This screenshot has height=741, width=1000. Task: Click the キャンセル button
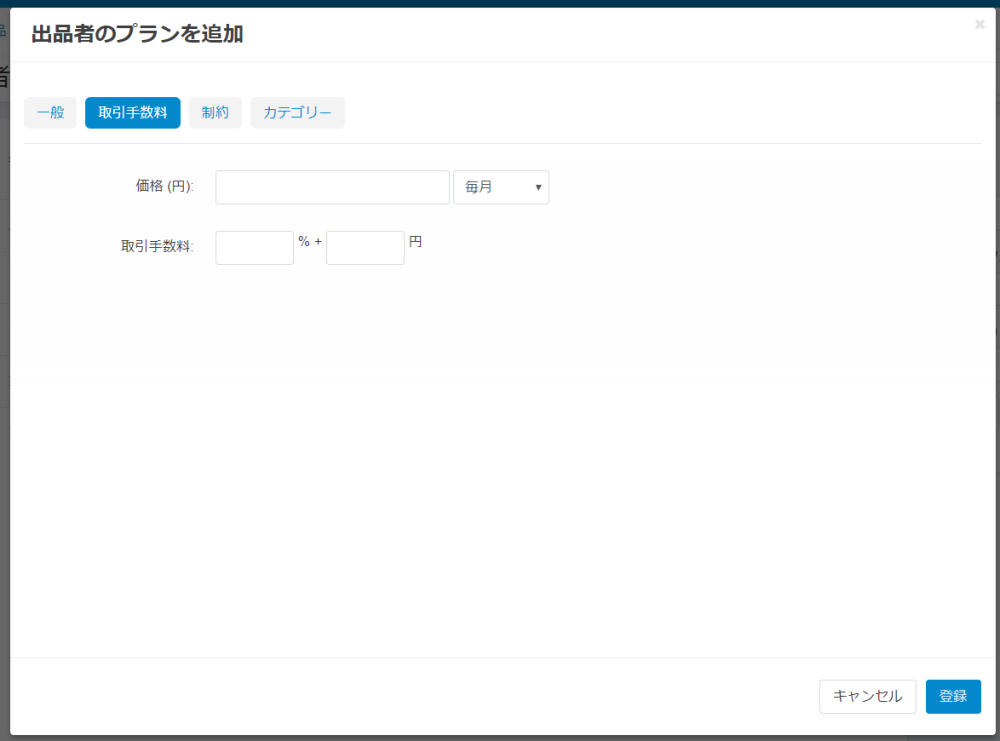[867, 696]
